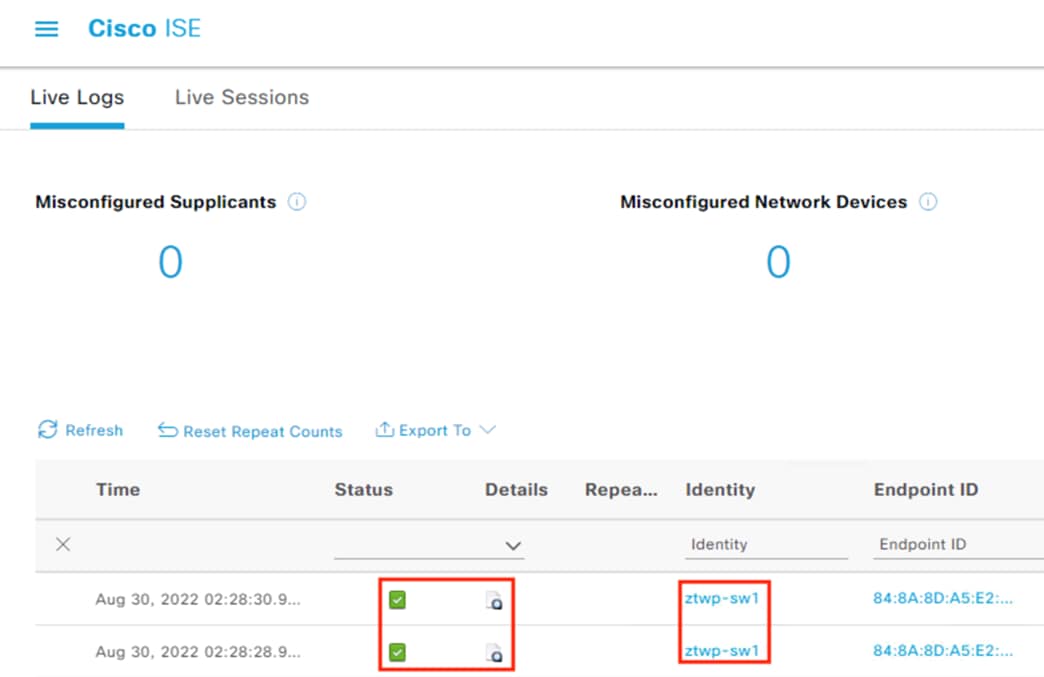1044x677 pixels.
Task: Click the Cisco ISE logo
Action: pyautogui.click(x=144, y=29)
